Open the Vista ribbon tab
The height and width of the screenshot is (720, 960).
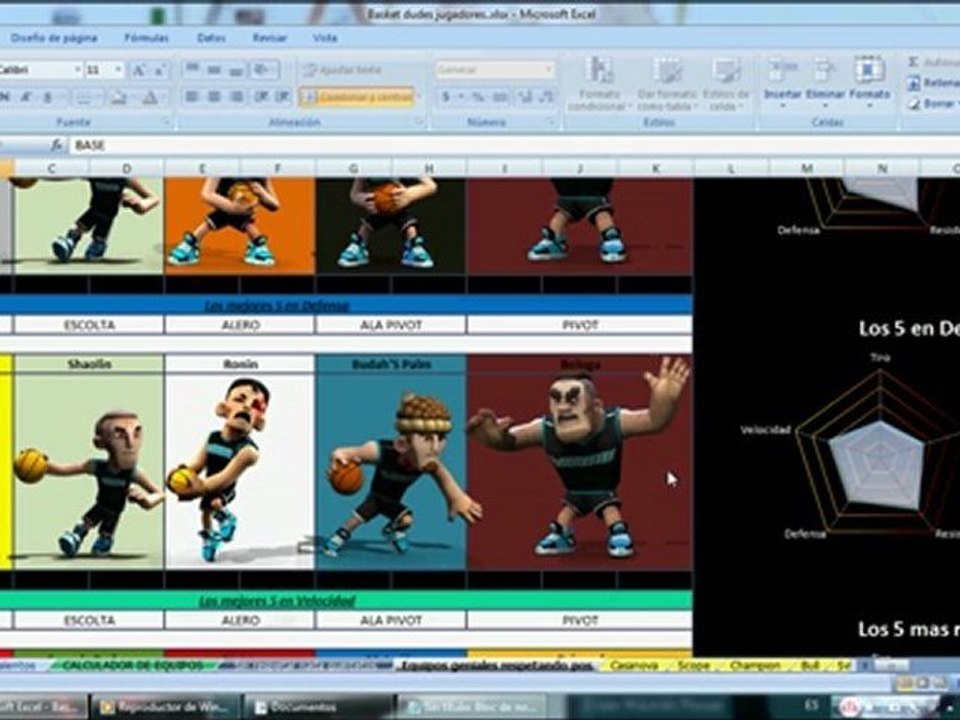coord(325,38)
